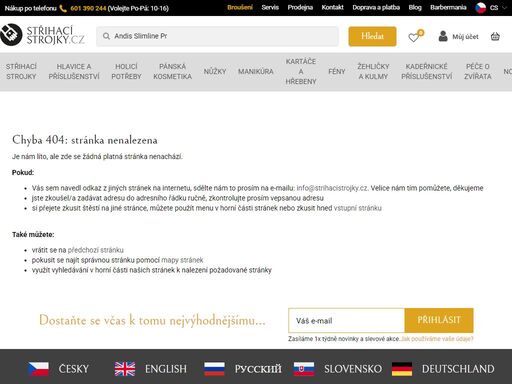Open the Pánská kosmetika category

click(172, 71)
